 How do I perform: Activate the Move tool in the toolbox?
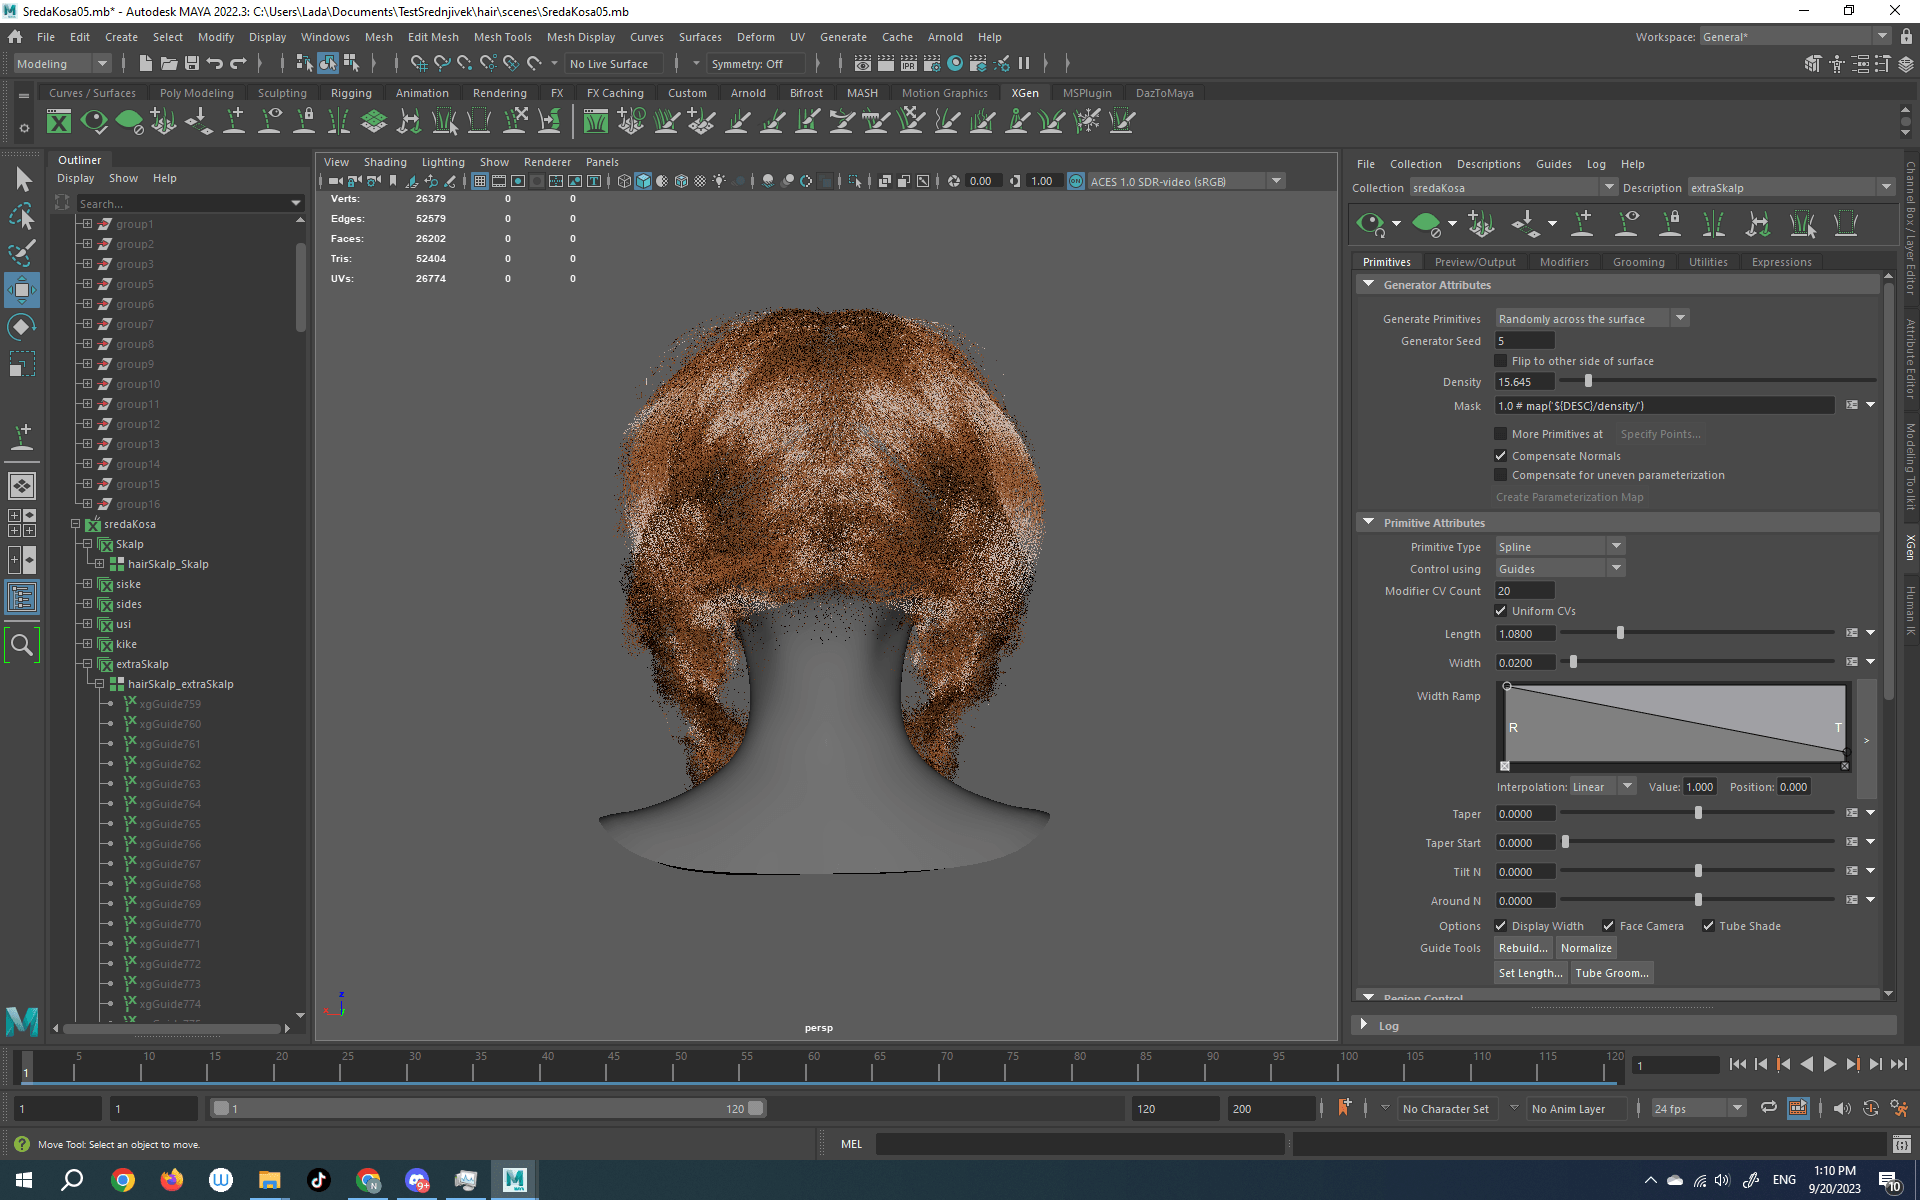pos(22,290)
